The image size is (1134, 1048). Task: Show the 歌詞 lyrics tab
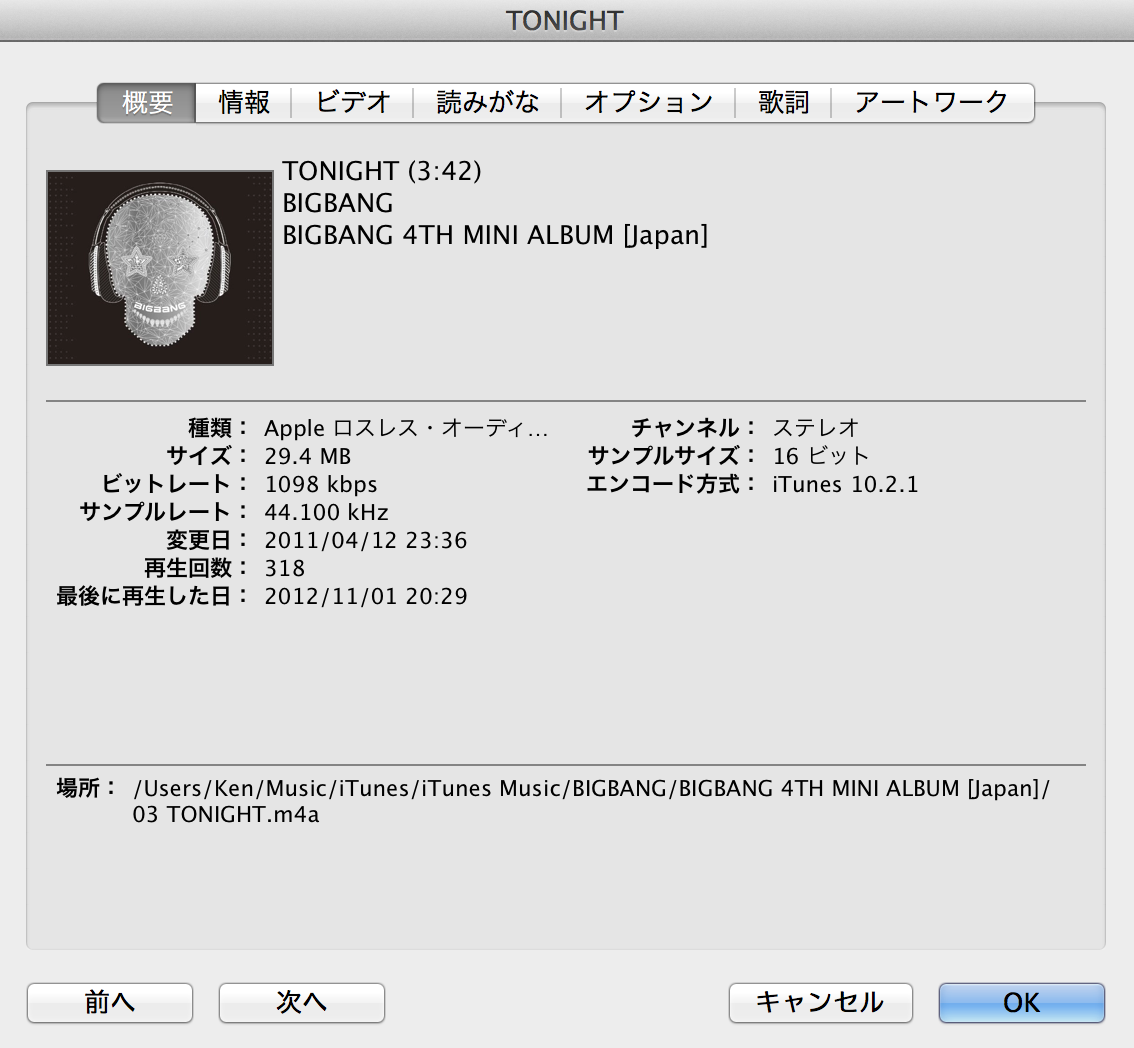tap(783, 103)
